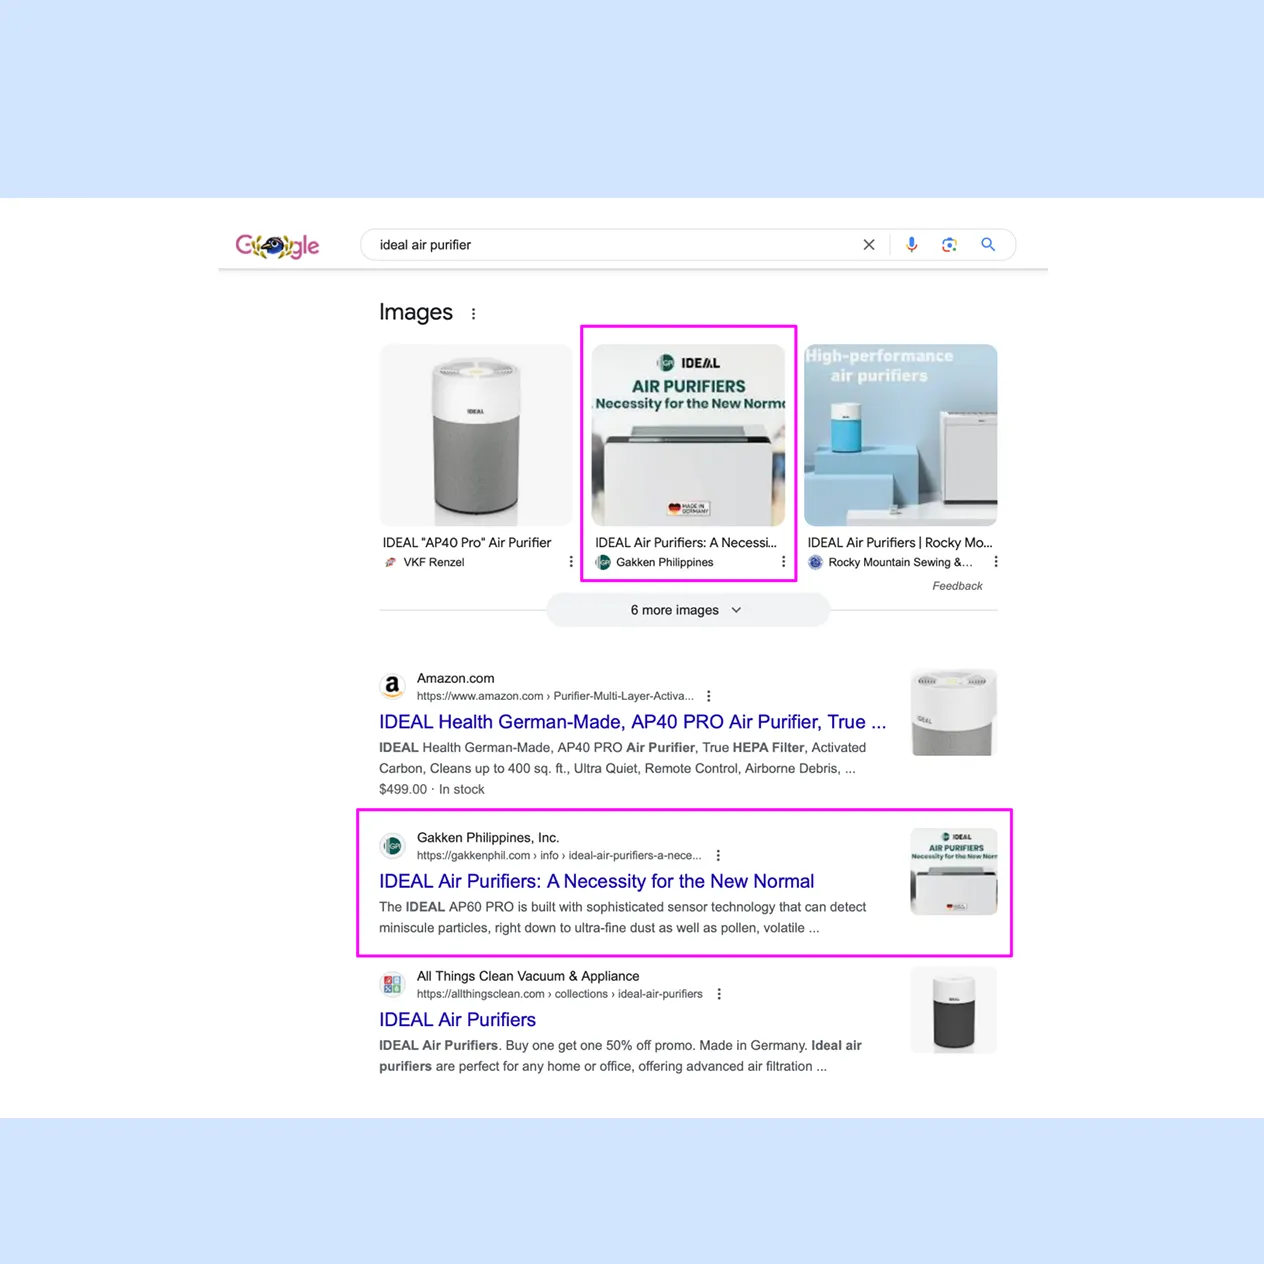Image resolution: width=1264 pixels, height=1264 pixels.
Task: Click the Amazon result product thumbnail
Action: 953,713
